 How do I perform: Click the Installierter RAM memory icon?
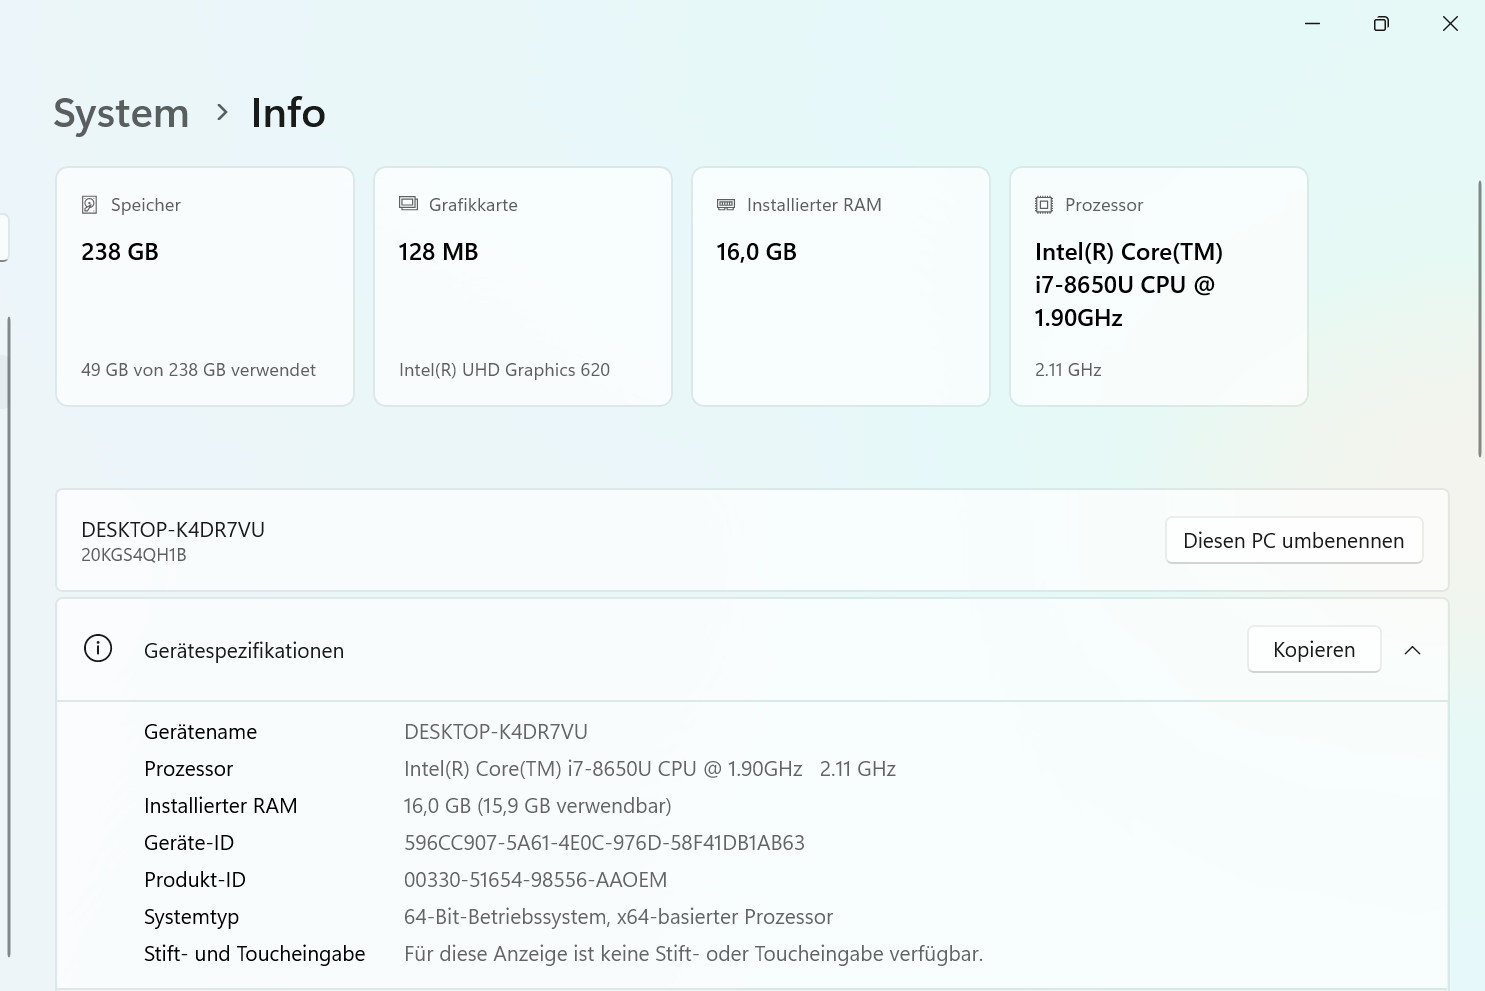pos(726,205)
